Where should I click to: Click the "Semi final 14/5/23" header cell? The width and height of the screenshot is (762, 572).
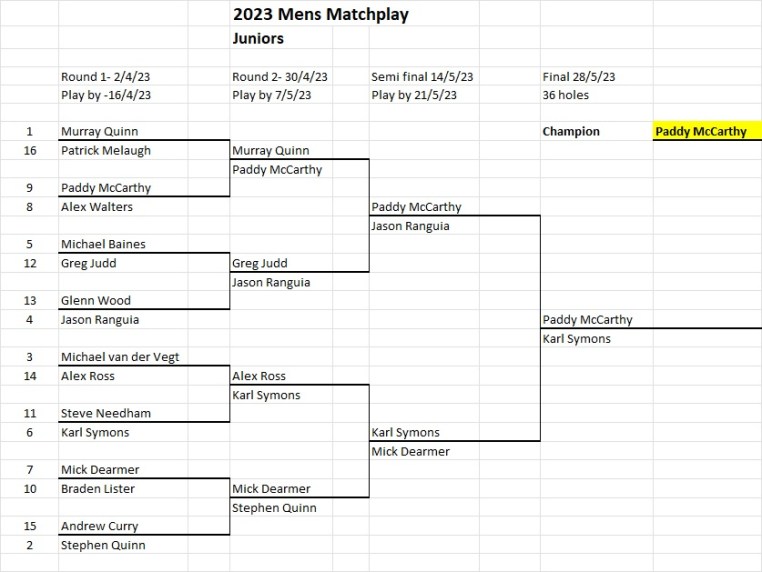(422, 77)
